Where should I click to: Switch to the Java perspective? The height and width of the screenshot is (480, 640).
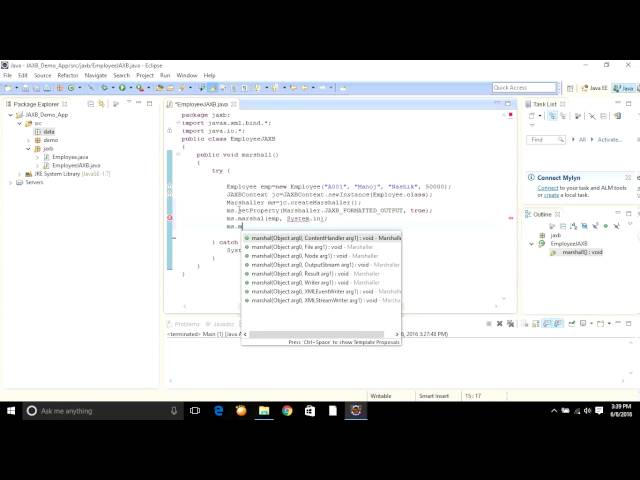point(624,88)
